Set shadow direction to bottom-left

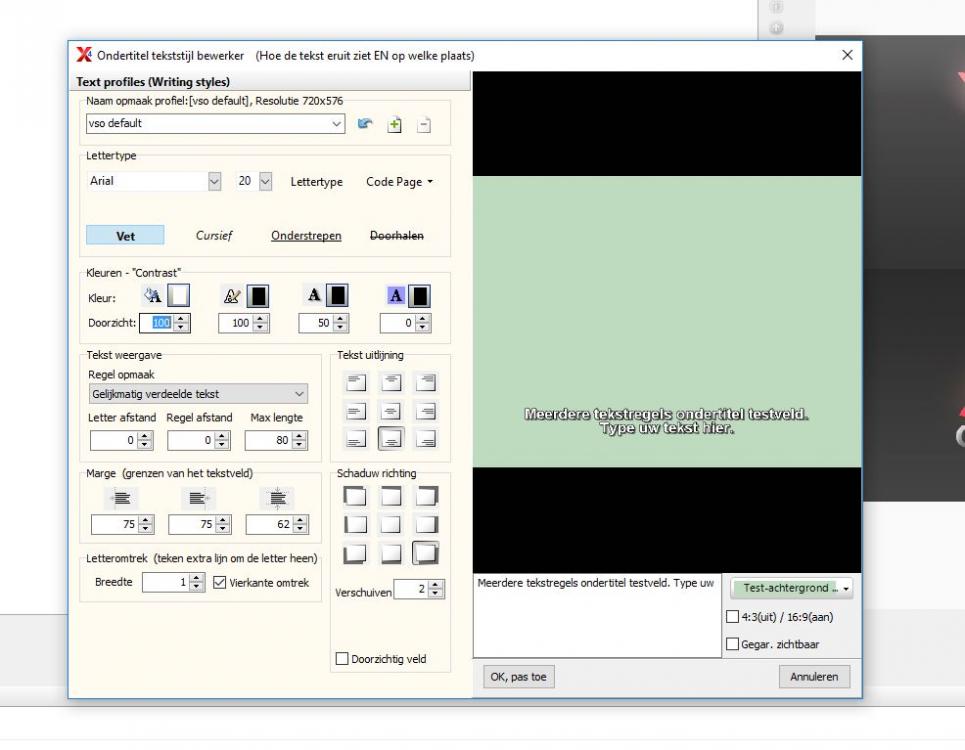[356, 553]
